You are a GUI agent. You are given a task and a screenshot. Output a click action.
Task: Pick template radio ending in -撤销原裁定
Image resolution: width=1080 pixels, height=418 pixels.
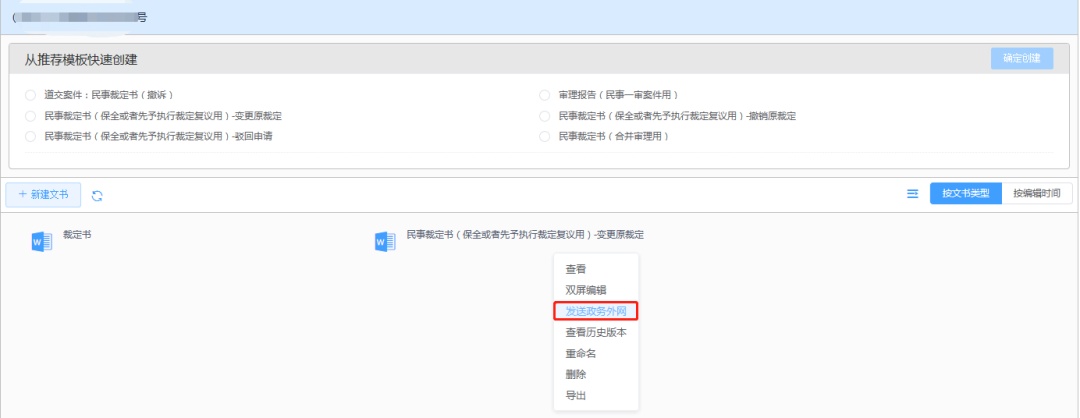point(545,116)
